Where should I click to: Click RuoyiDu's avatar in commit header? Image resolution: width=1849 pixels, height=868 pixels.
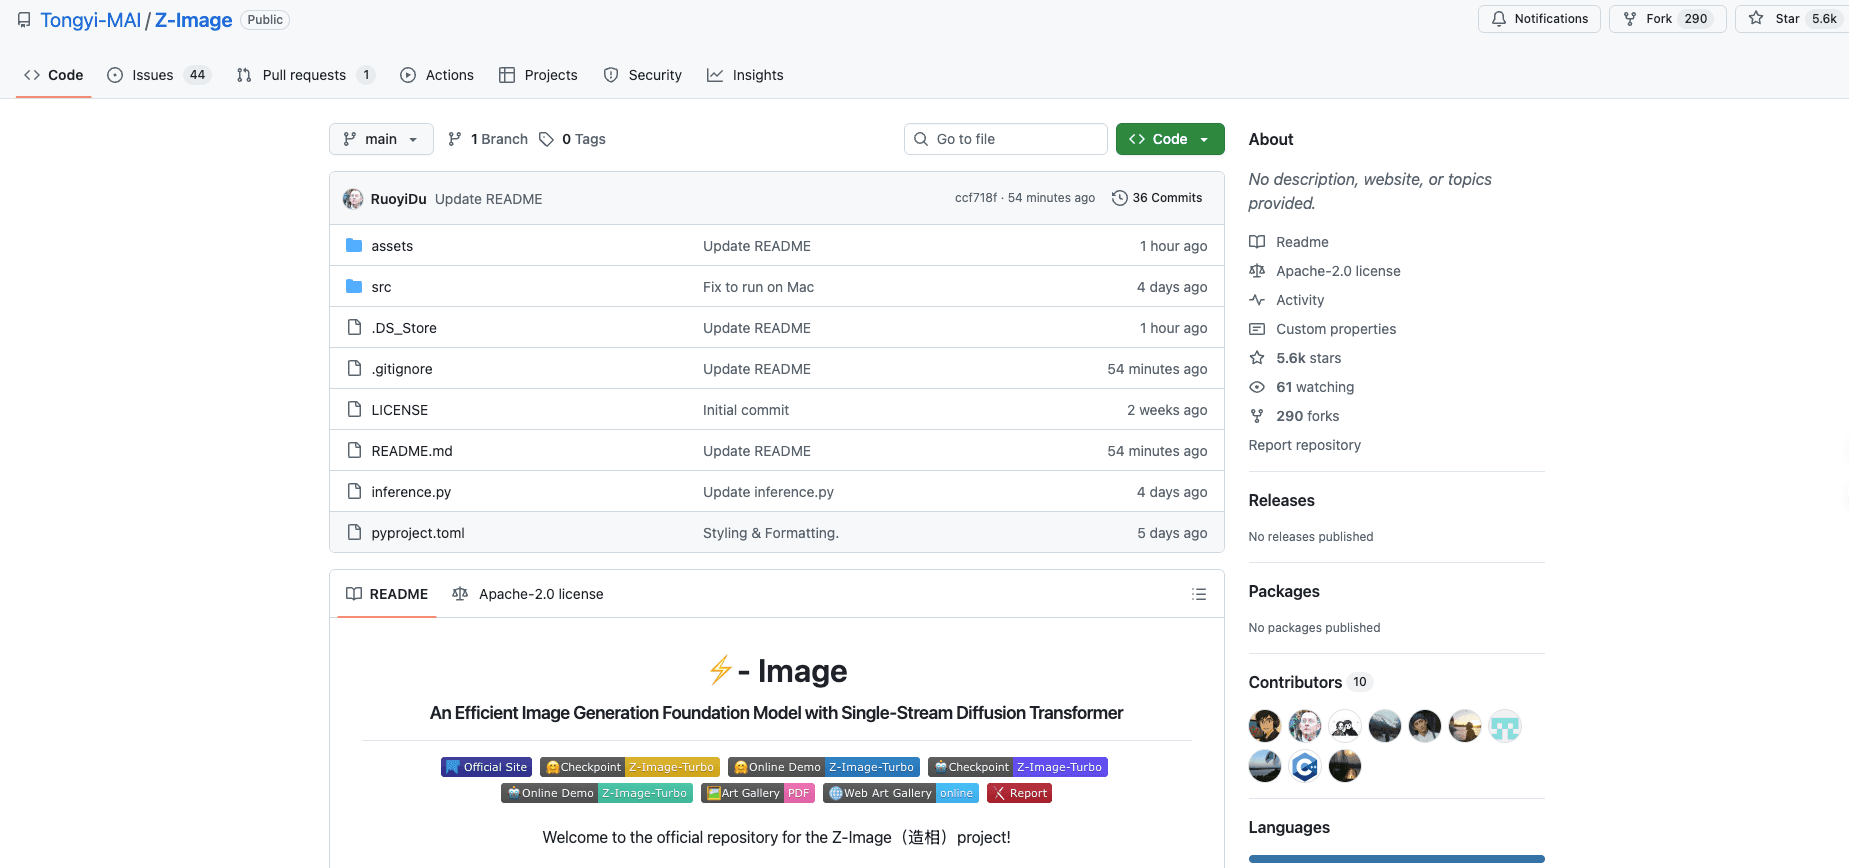coord(353,198)
